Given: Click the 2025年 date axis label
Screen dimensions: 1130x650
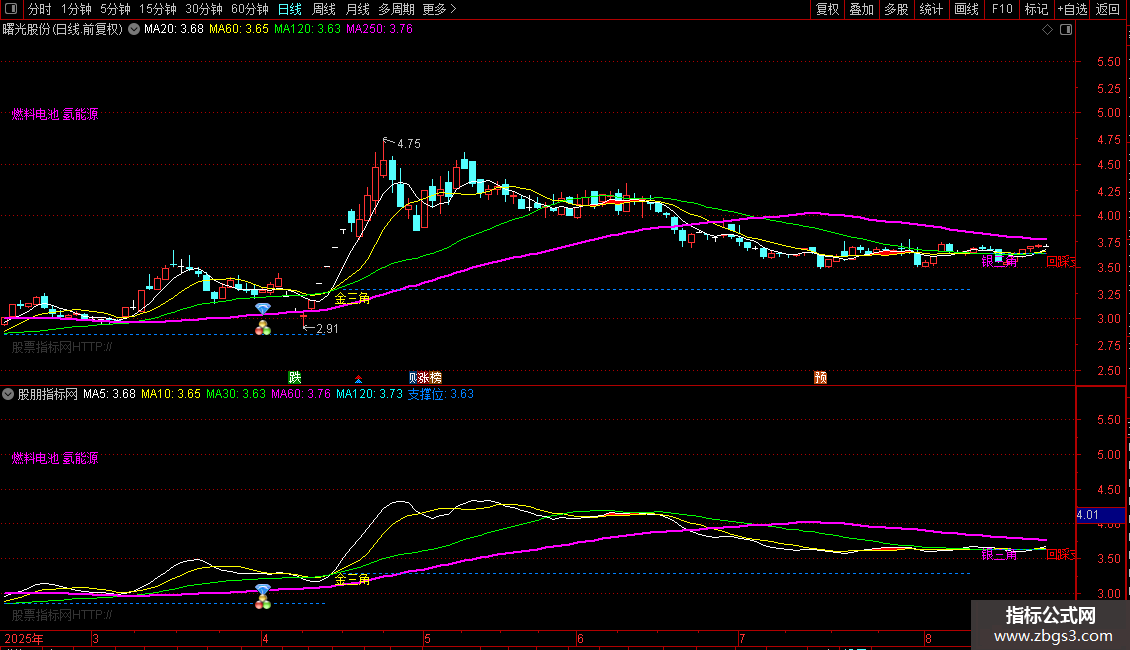Looking at the screenshot, I should tap(24, 638).
